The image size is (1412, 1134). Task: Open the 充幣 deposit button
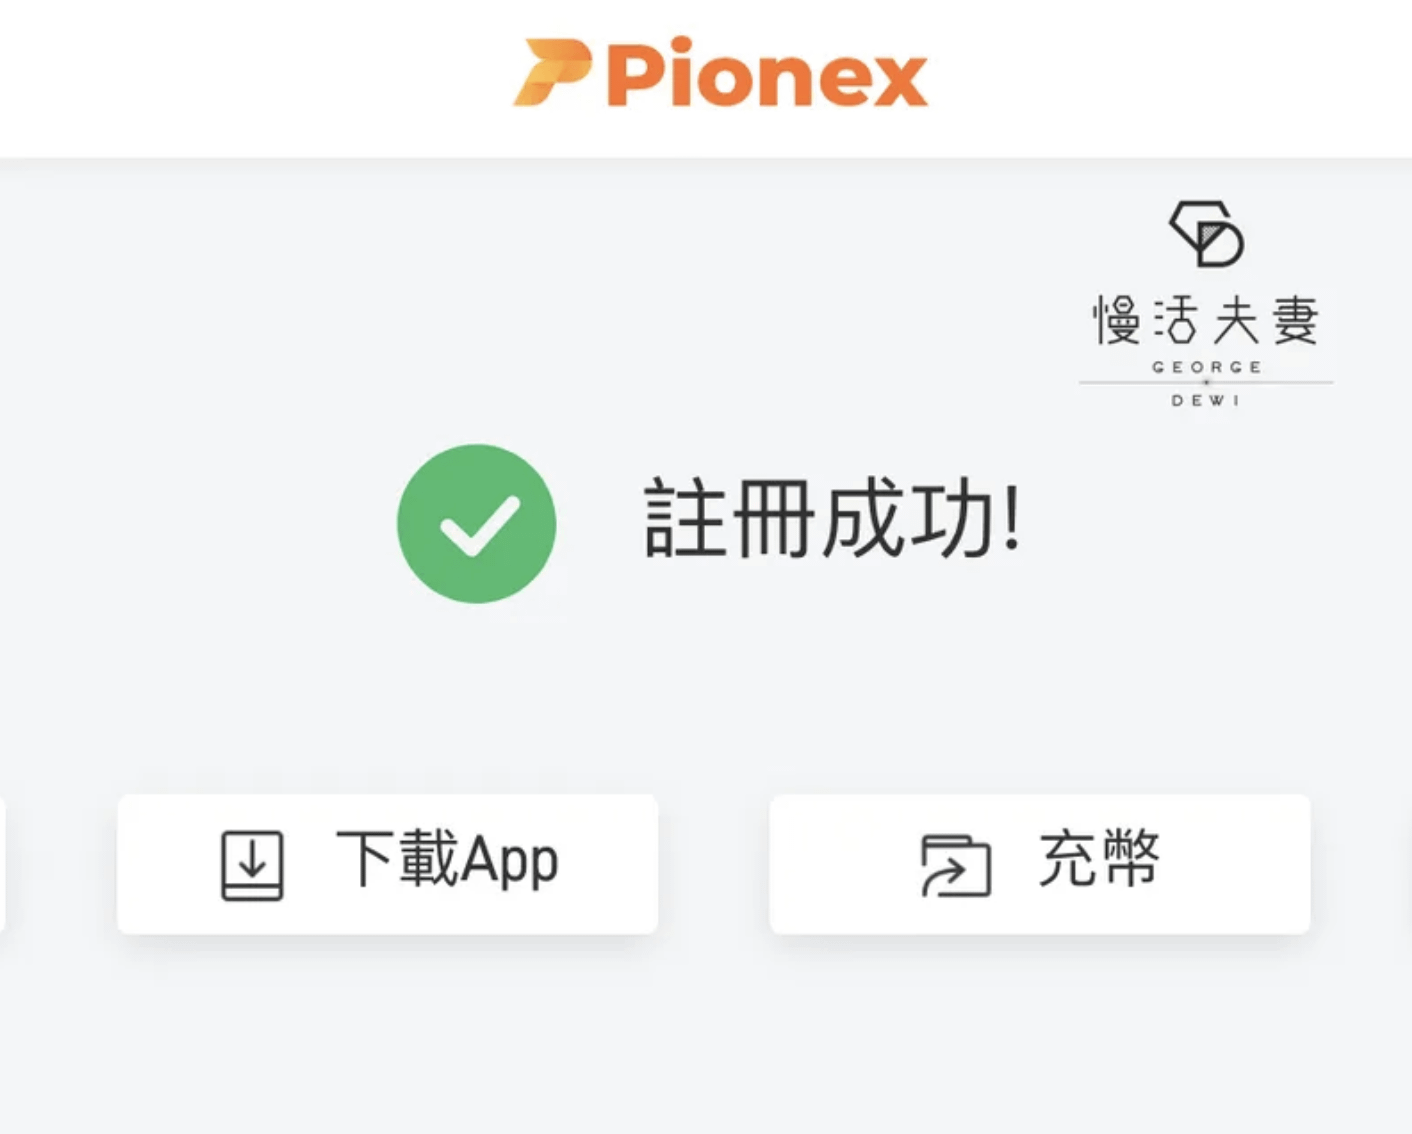(x=1039, y=864)
